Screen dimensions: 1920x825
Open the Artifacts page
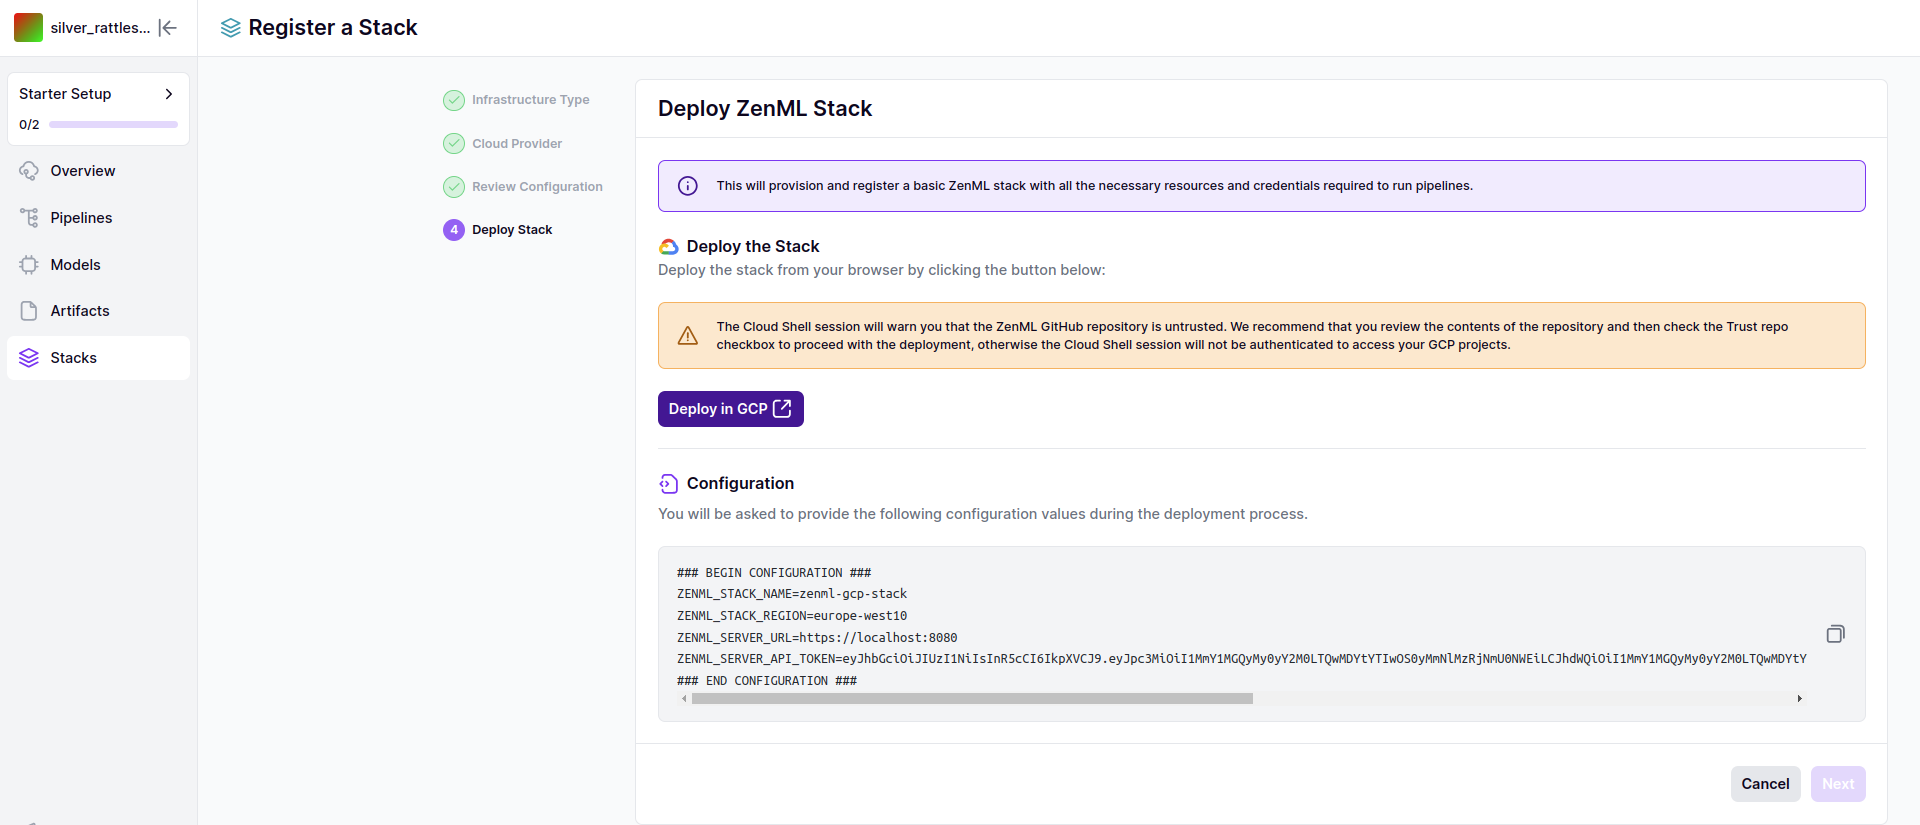98,311
